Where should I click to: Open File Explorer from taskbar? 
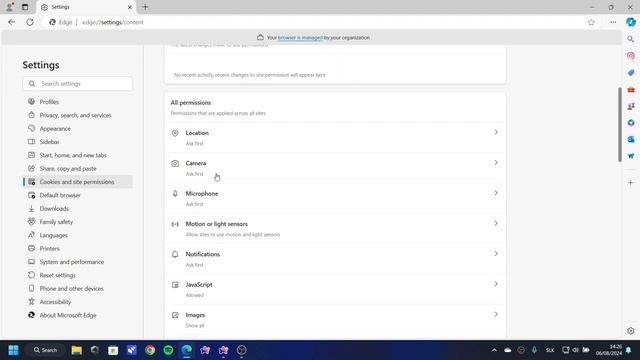(x=76, y=350)
